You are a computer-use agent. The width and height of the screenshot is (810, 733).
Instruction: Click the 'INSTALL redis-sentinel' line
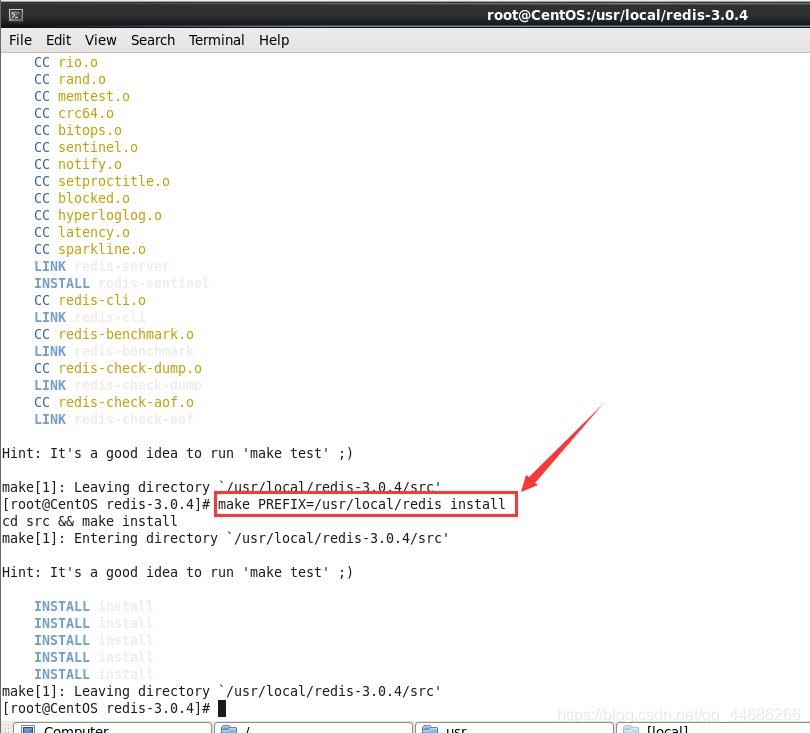121,284
